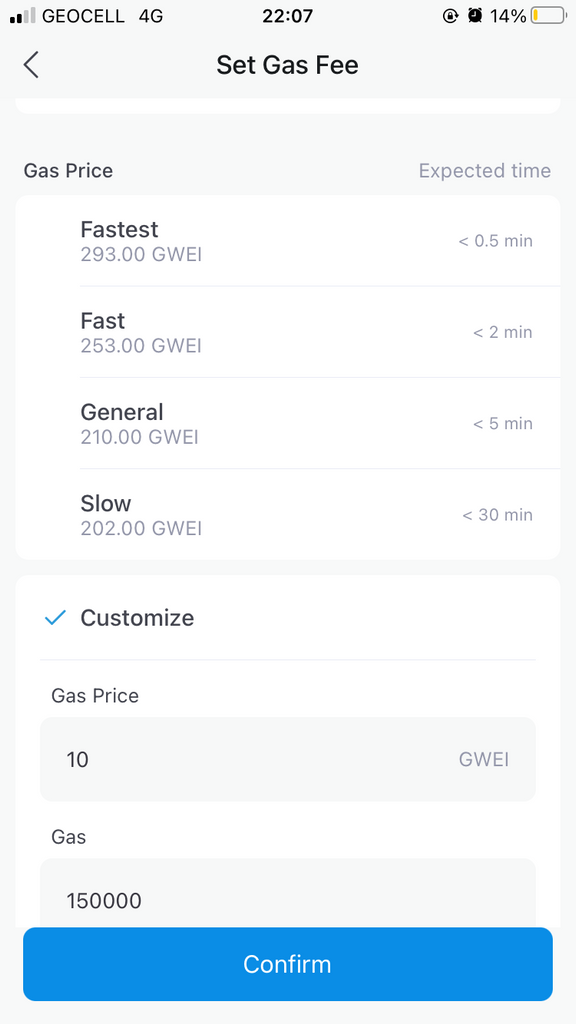Tap the GWEI unit label in field

click(484, 760)
